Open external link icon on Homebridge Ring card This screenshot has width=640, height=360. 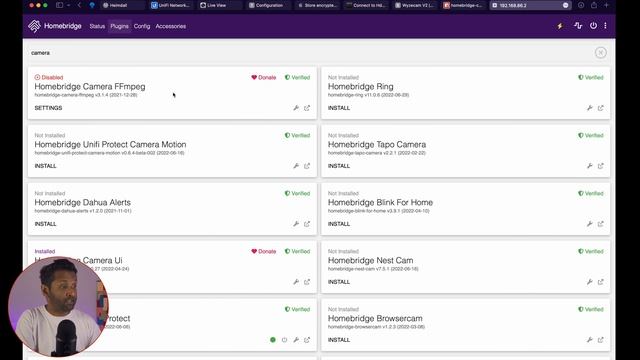coord(600,108)
